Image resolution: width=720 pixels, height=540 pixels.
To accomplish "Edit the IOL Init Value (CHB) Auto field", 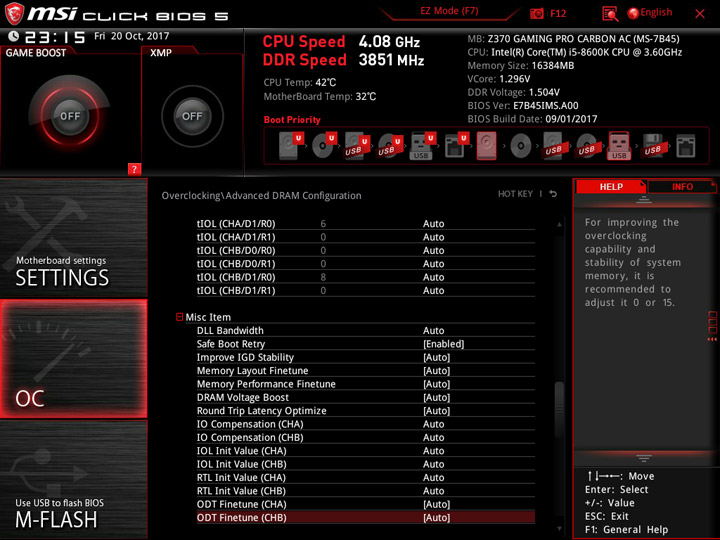I will click(433, 464).
